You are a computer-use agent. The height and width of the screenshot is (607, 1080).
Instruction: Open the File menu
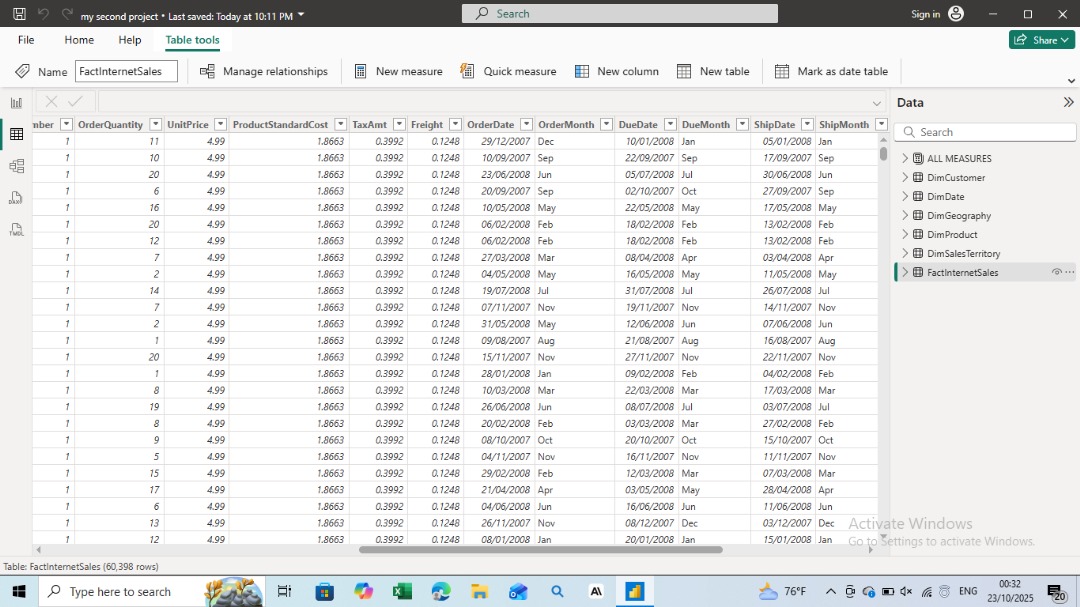(x=26, y=40)
